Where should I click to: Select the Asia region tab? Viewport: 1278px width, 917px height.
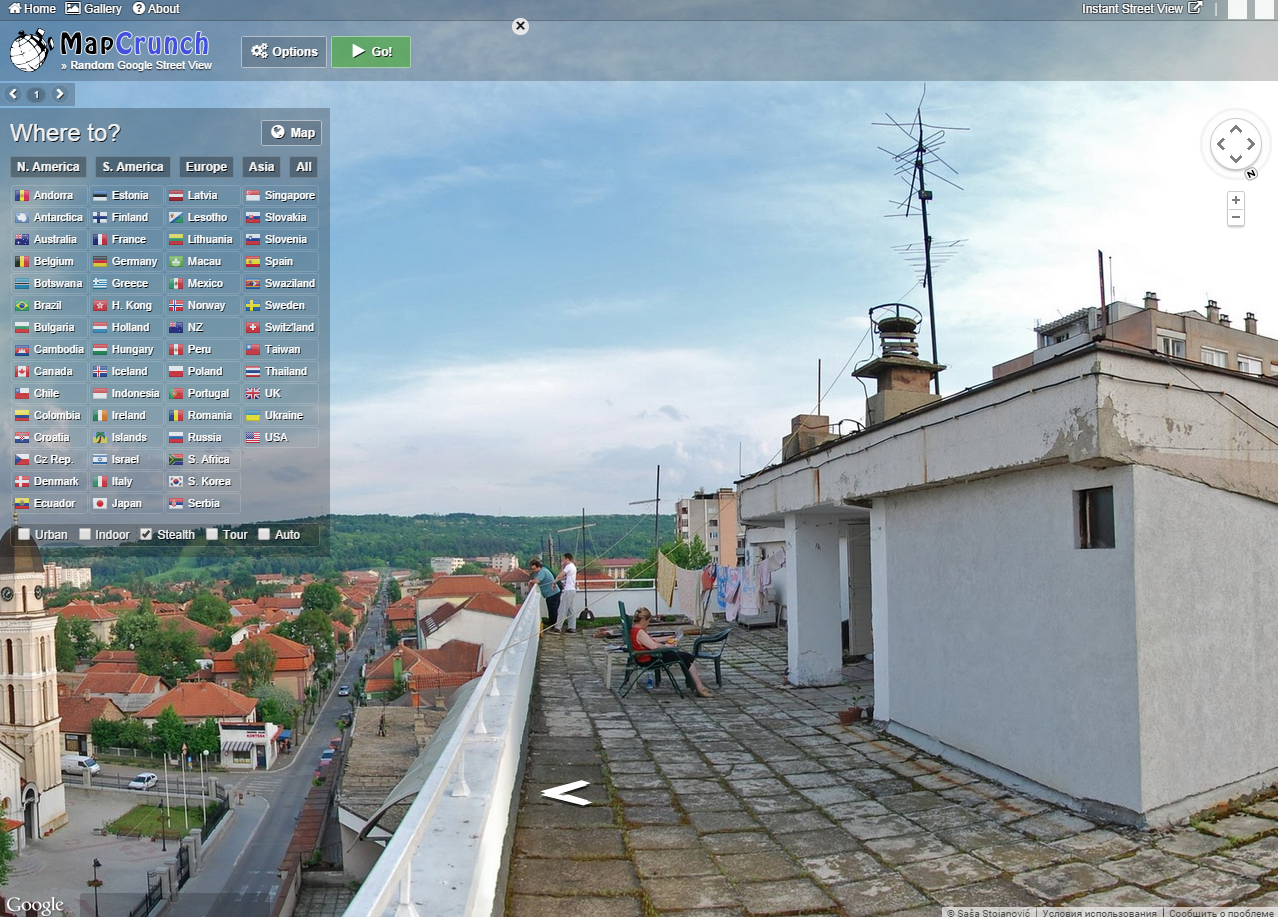click(262, 167)
